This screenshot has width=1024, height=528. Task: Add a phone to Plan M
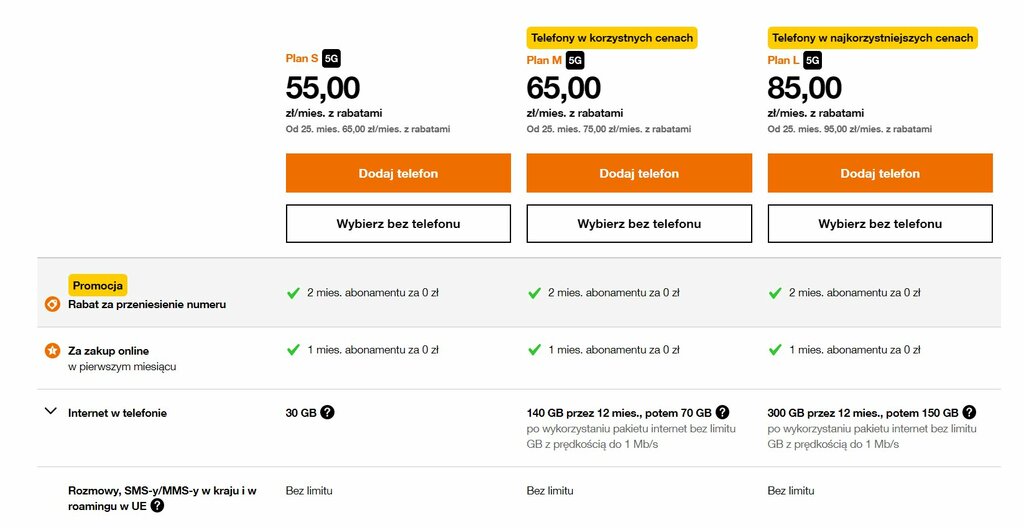point(639,173)
